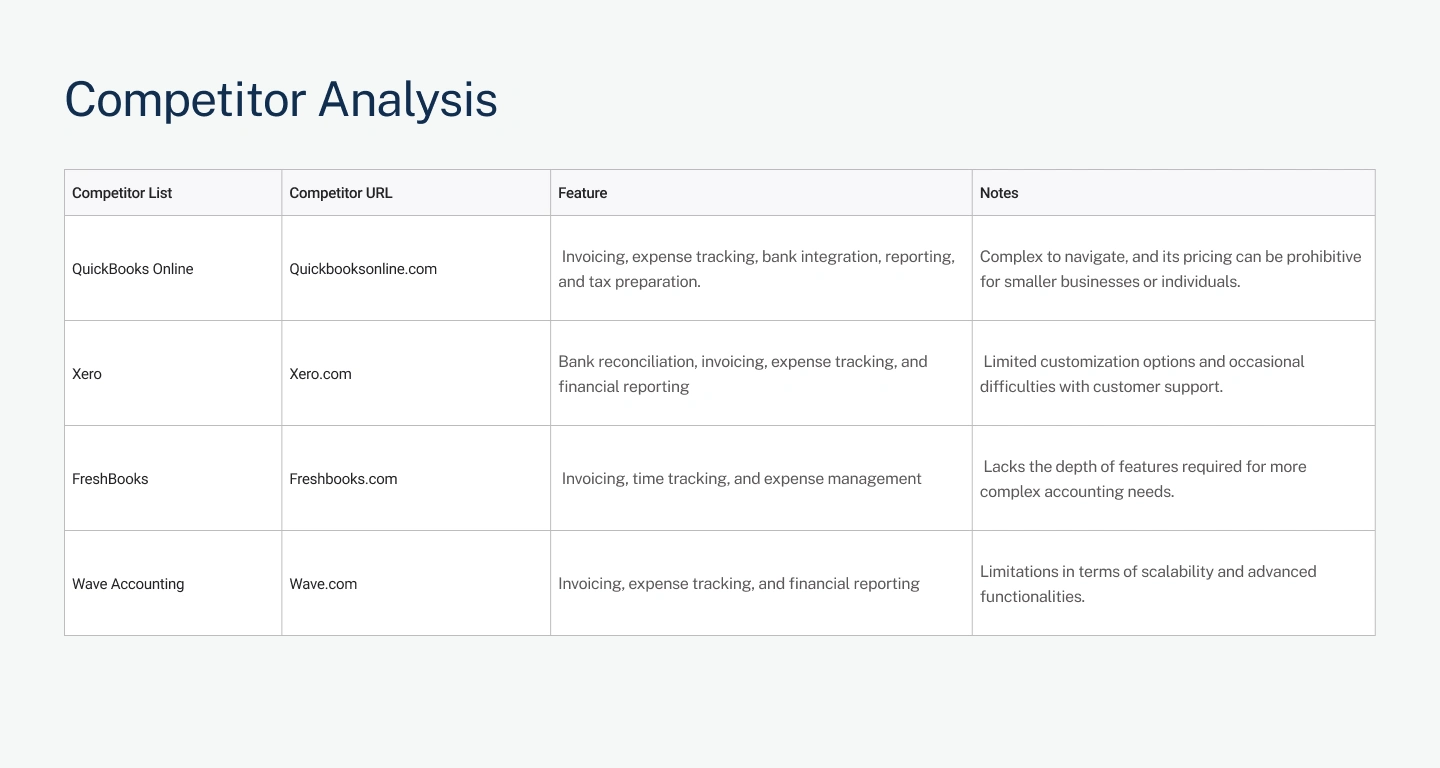Screen dimensions: 1440x768
Task: Click the scalability limitations note
Action: coord(1148,584)
